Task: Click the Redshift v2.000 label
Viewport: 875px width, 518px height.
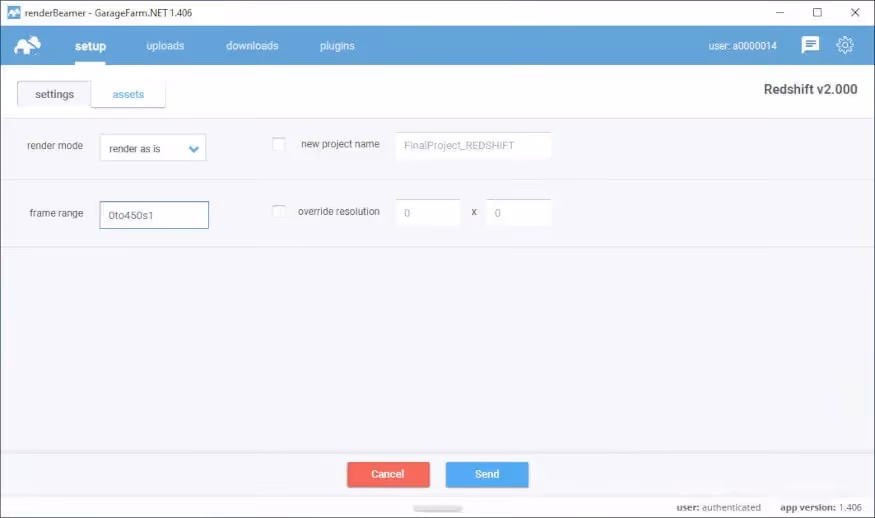Action: pos(810,89)
